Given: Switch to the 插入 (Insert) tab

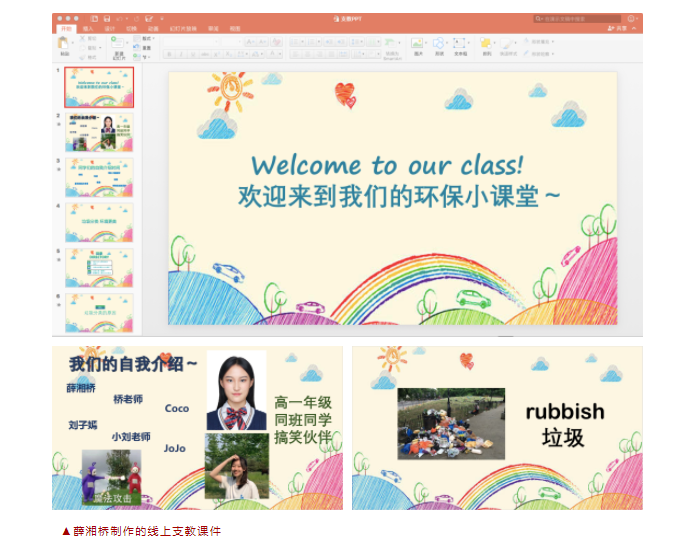Looking at the screenshot, I should 88,29.
